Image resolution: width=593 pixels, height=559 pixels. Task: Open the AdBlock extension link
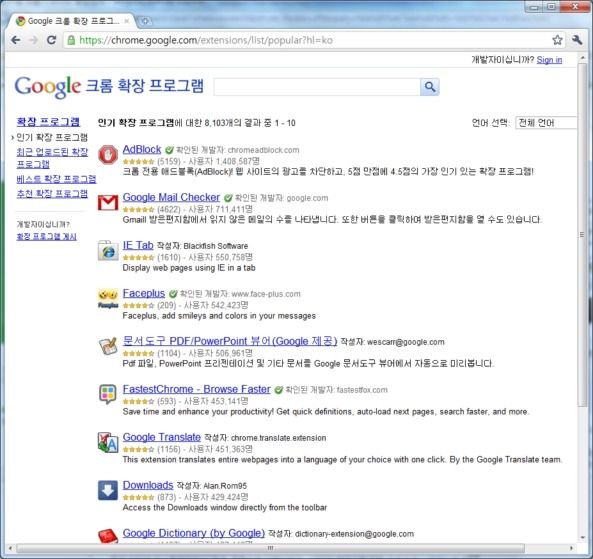click(x=142, y=149)
